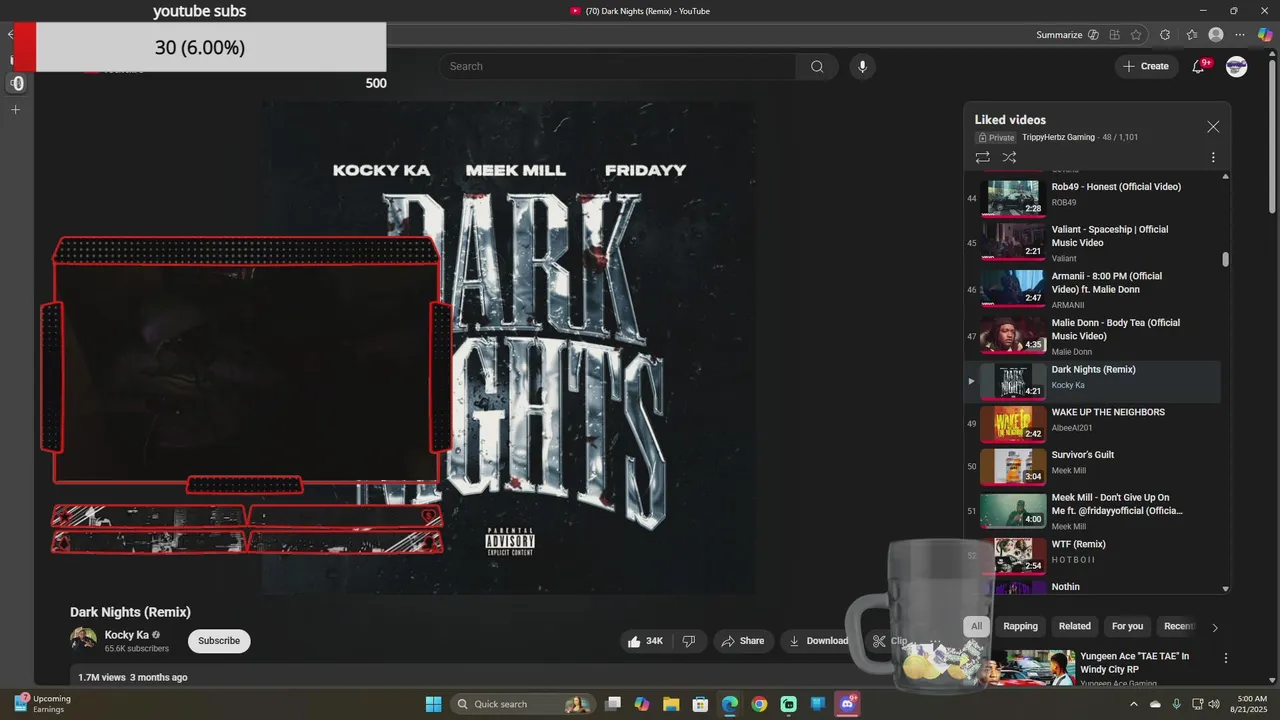The image size is (1280, 720).
Task: Focus the YouTube Search field
Action: (618, 66)
